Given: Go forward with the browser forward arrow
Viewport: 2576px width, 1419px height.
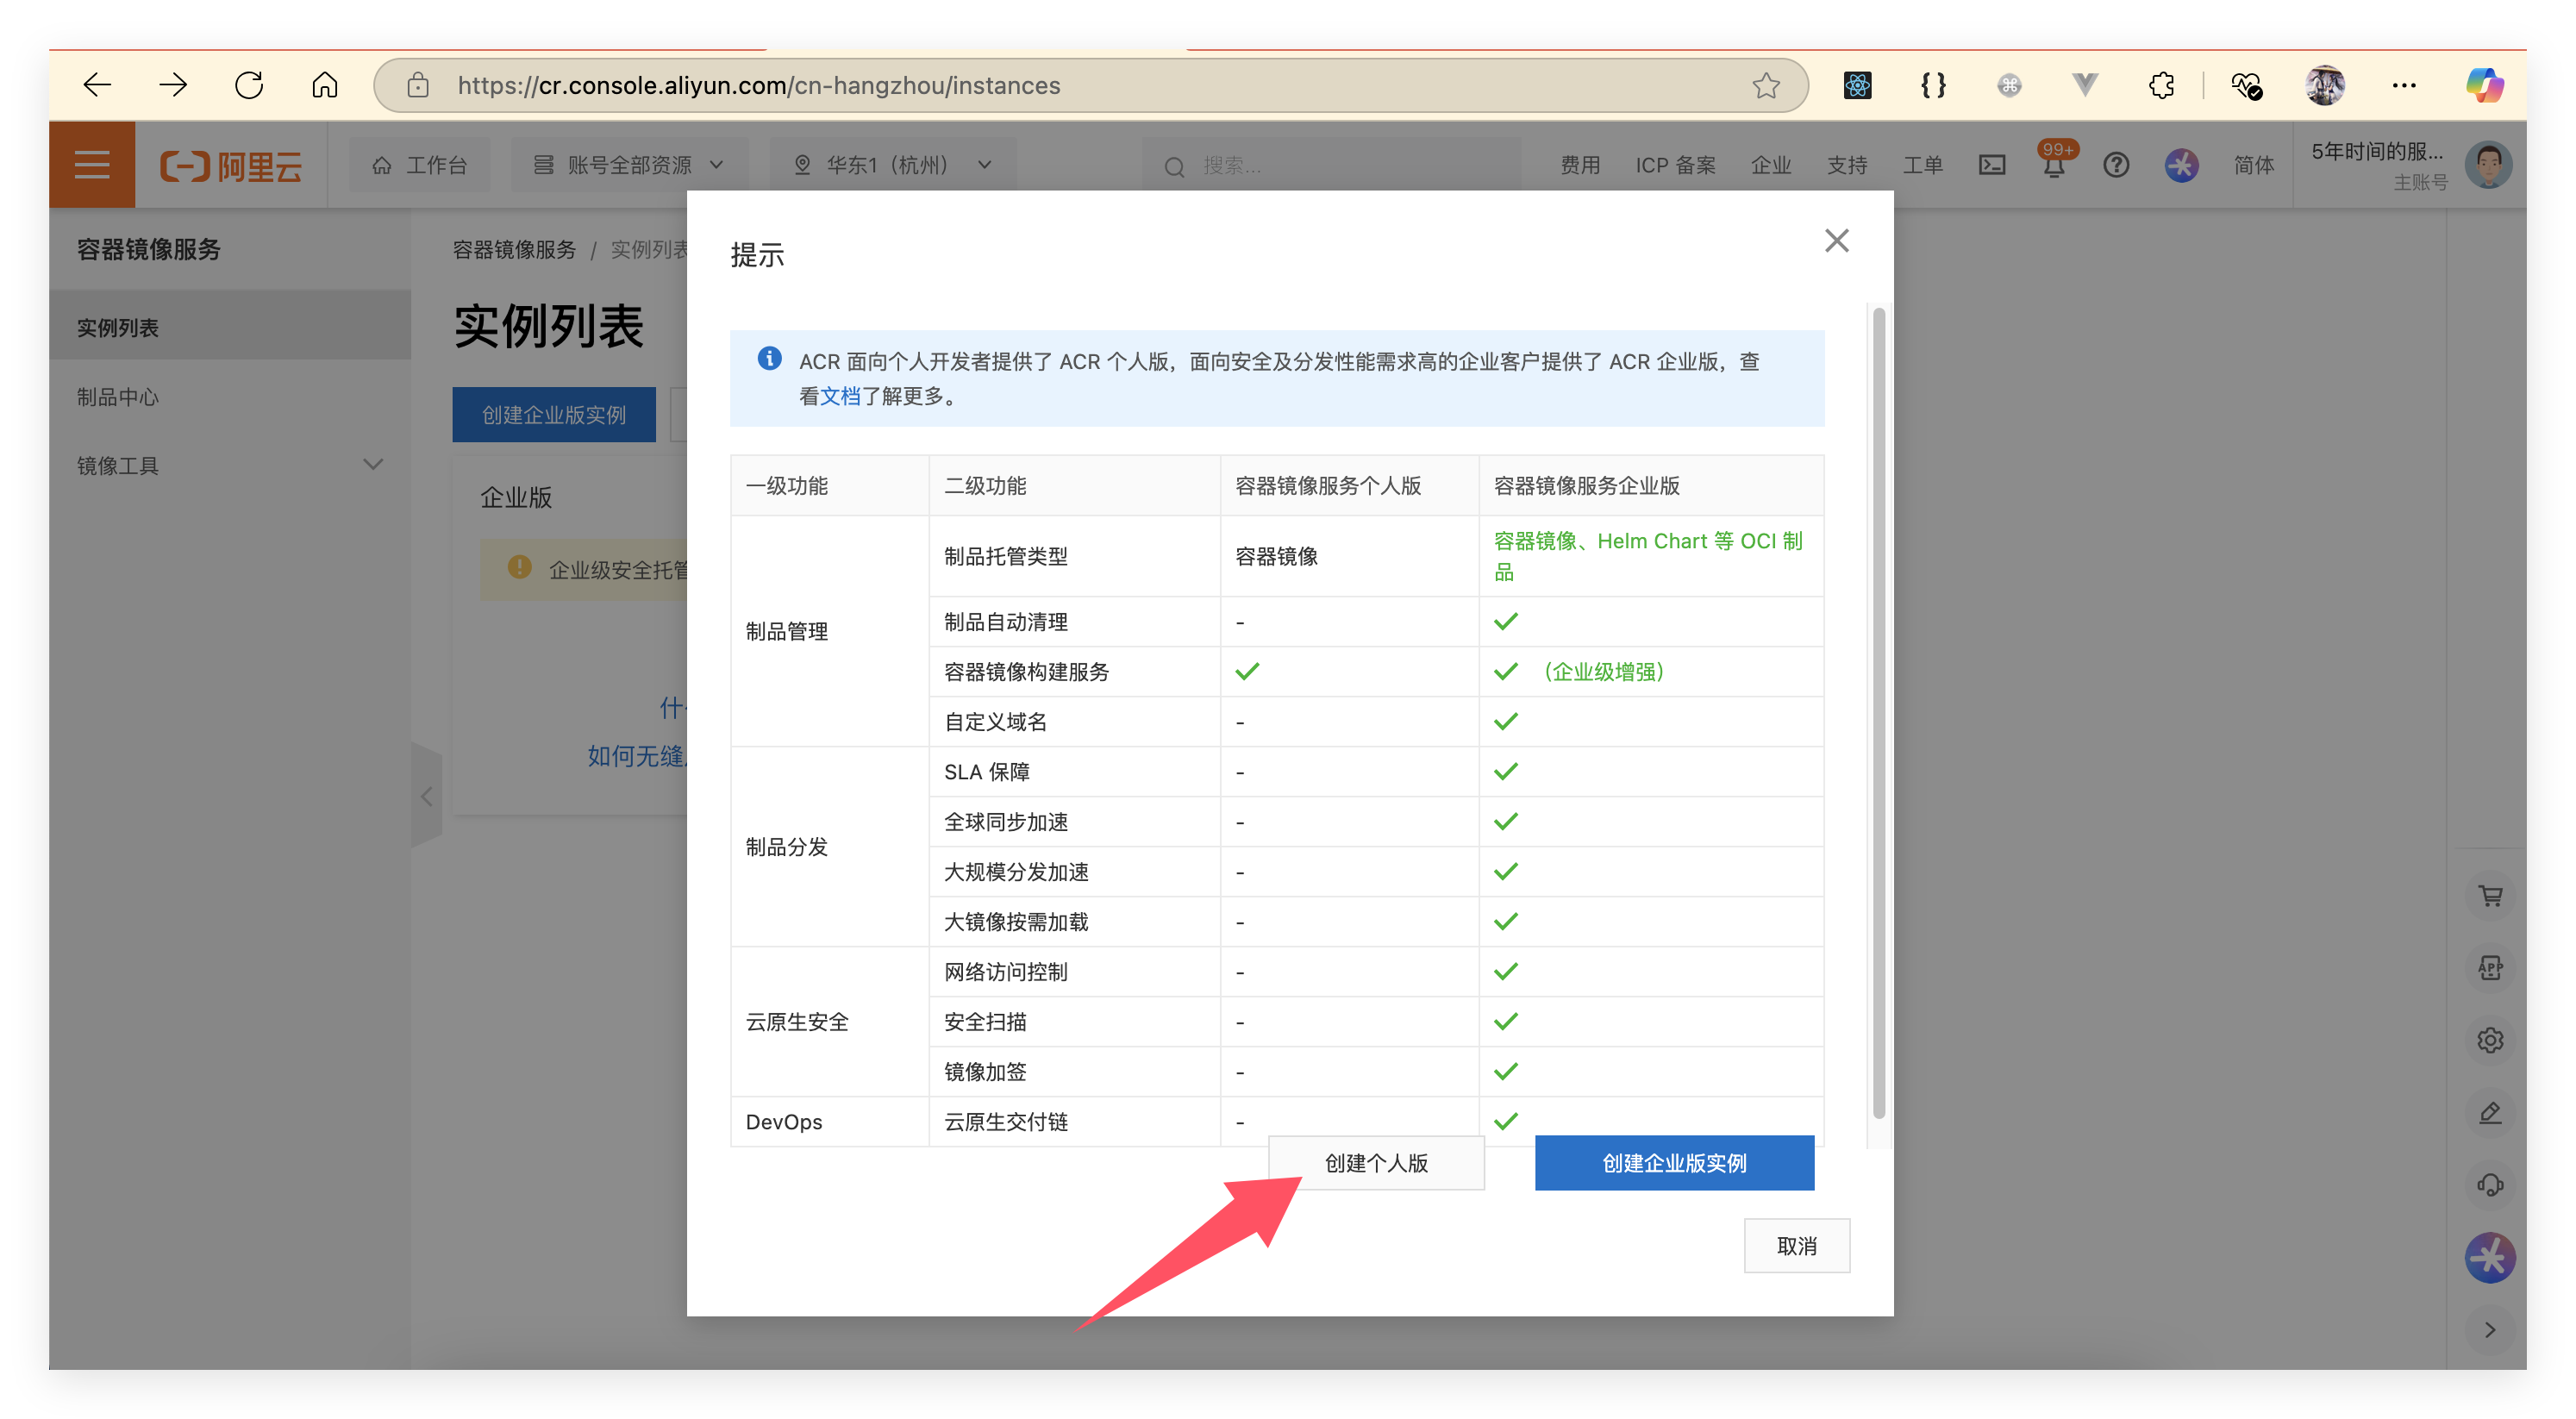Looking at the screenshot, I should [x=173, y=85].
